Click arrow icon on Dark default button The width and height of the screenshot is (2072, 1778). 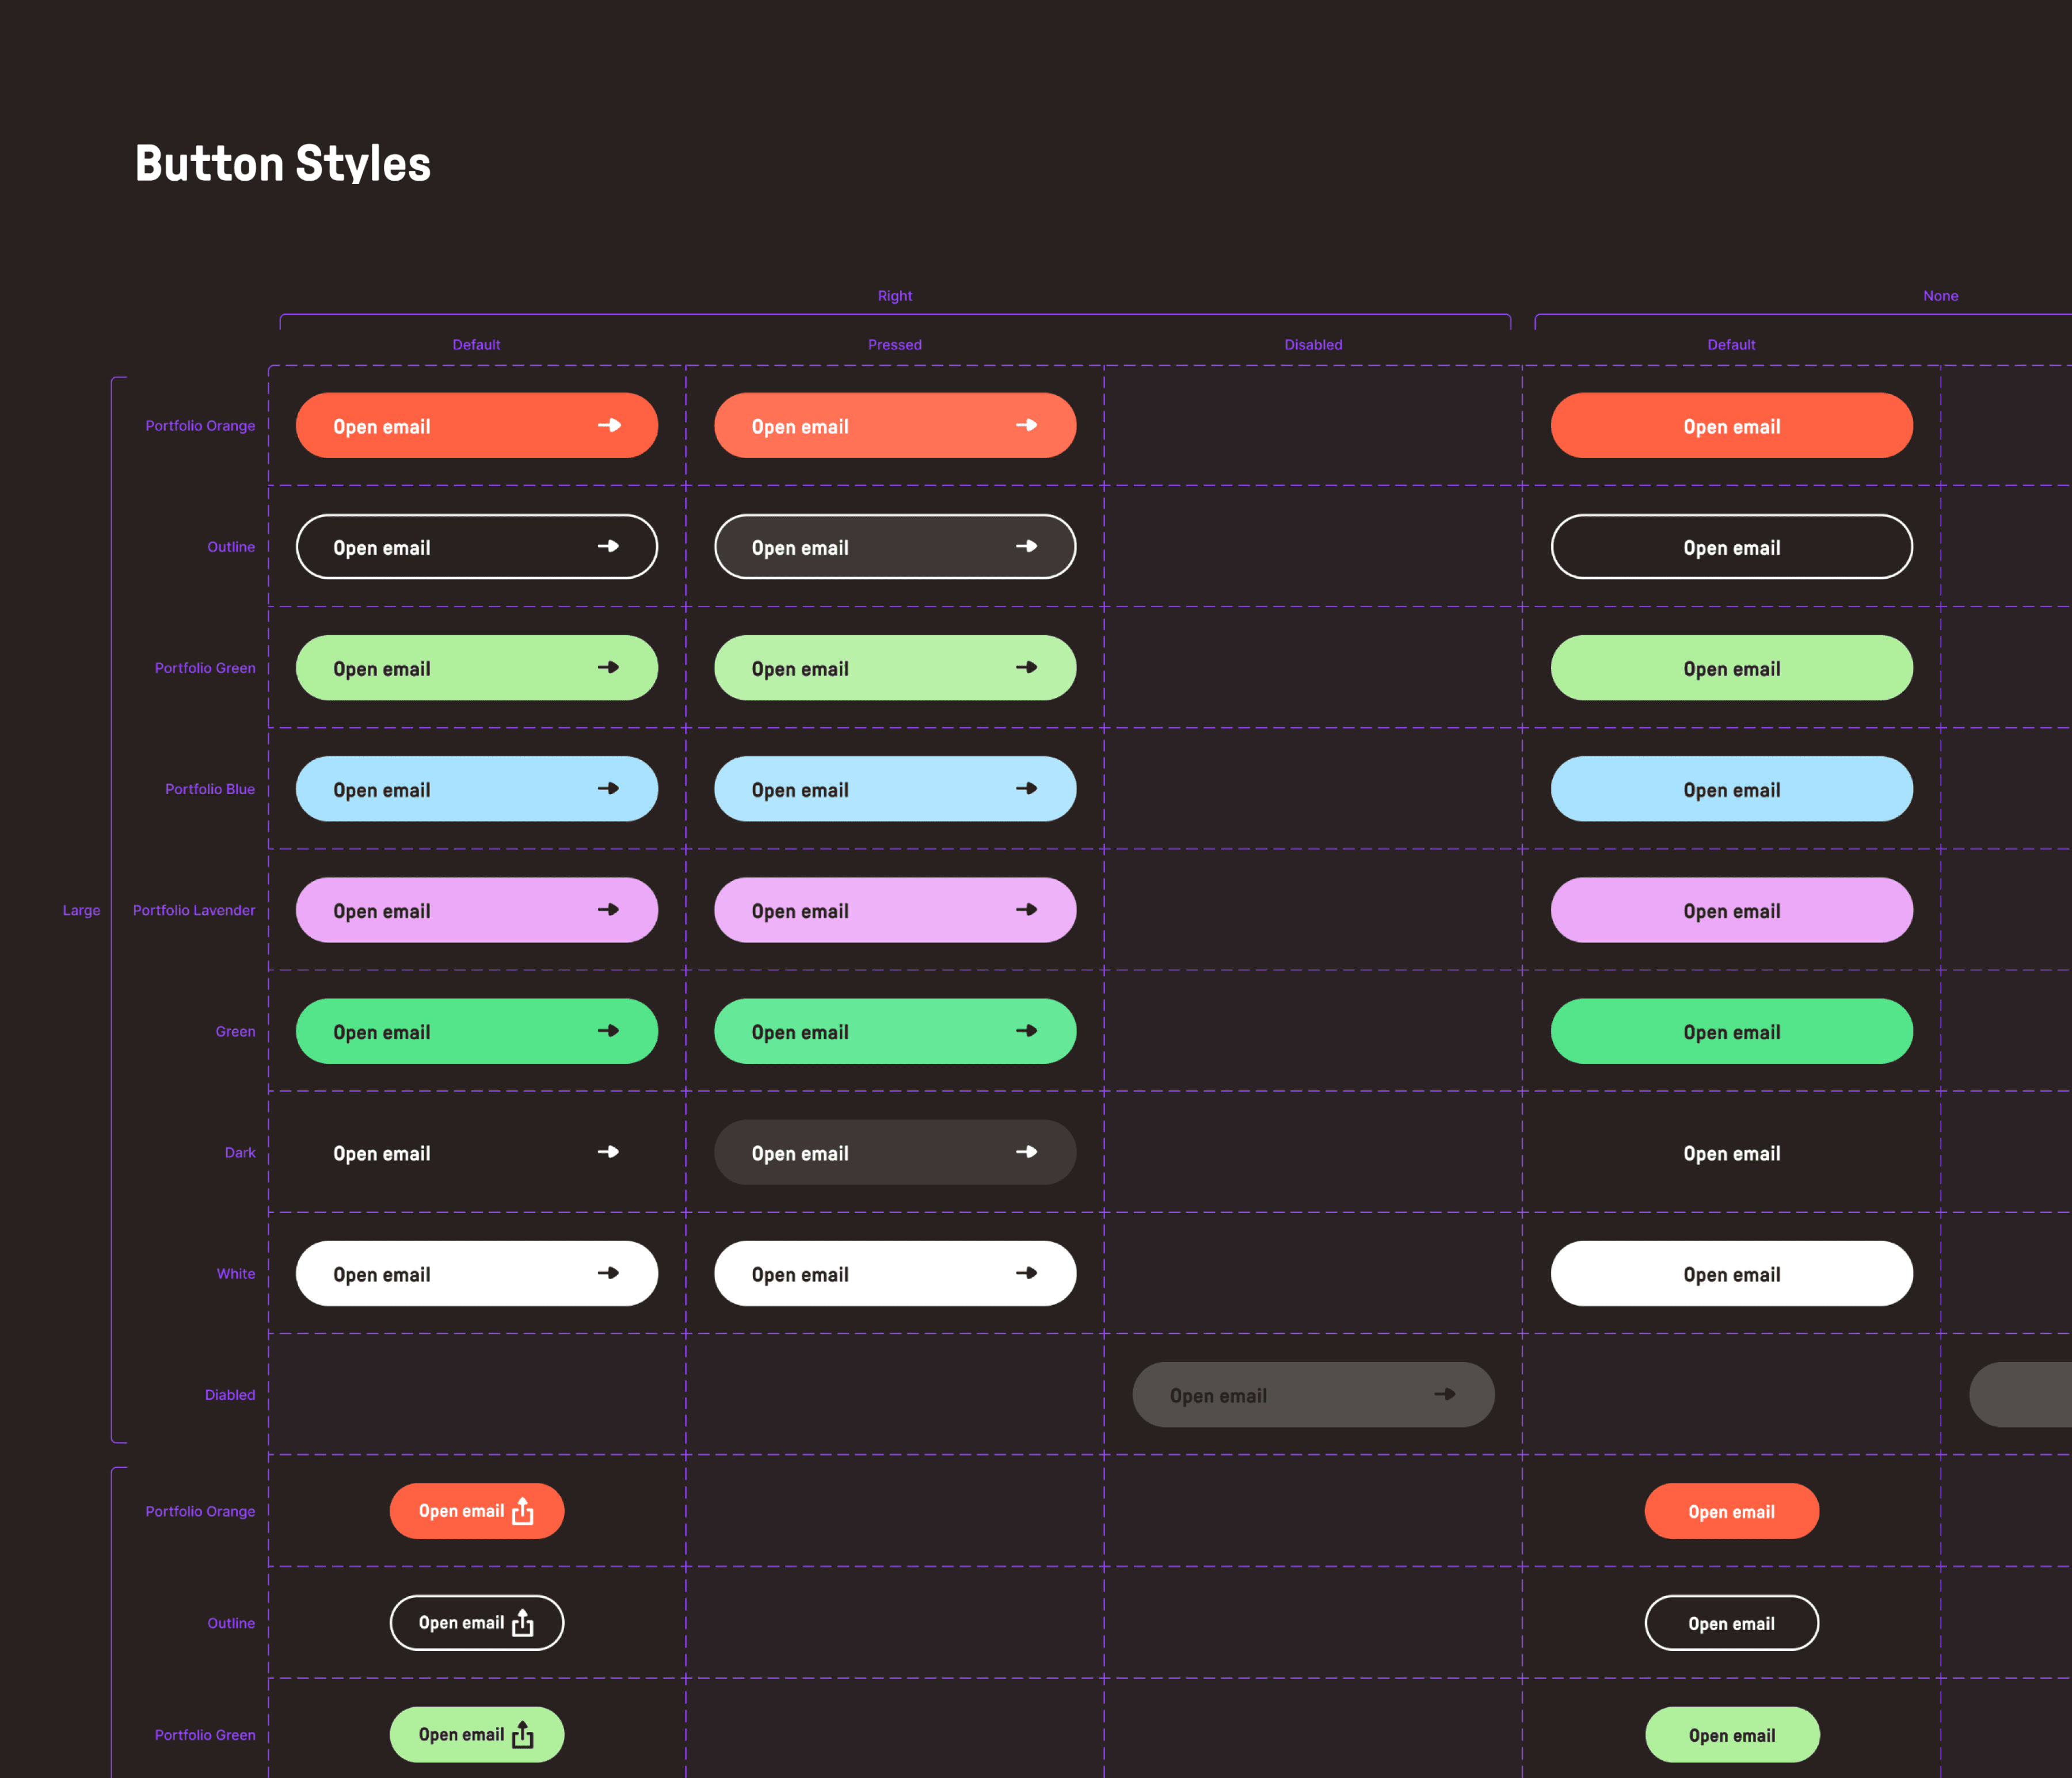(x=608, y=1152)
